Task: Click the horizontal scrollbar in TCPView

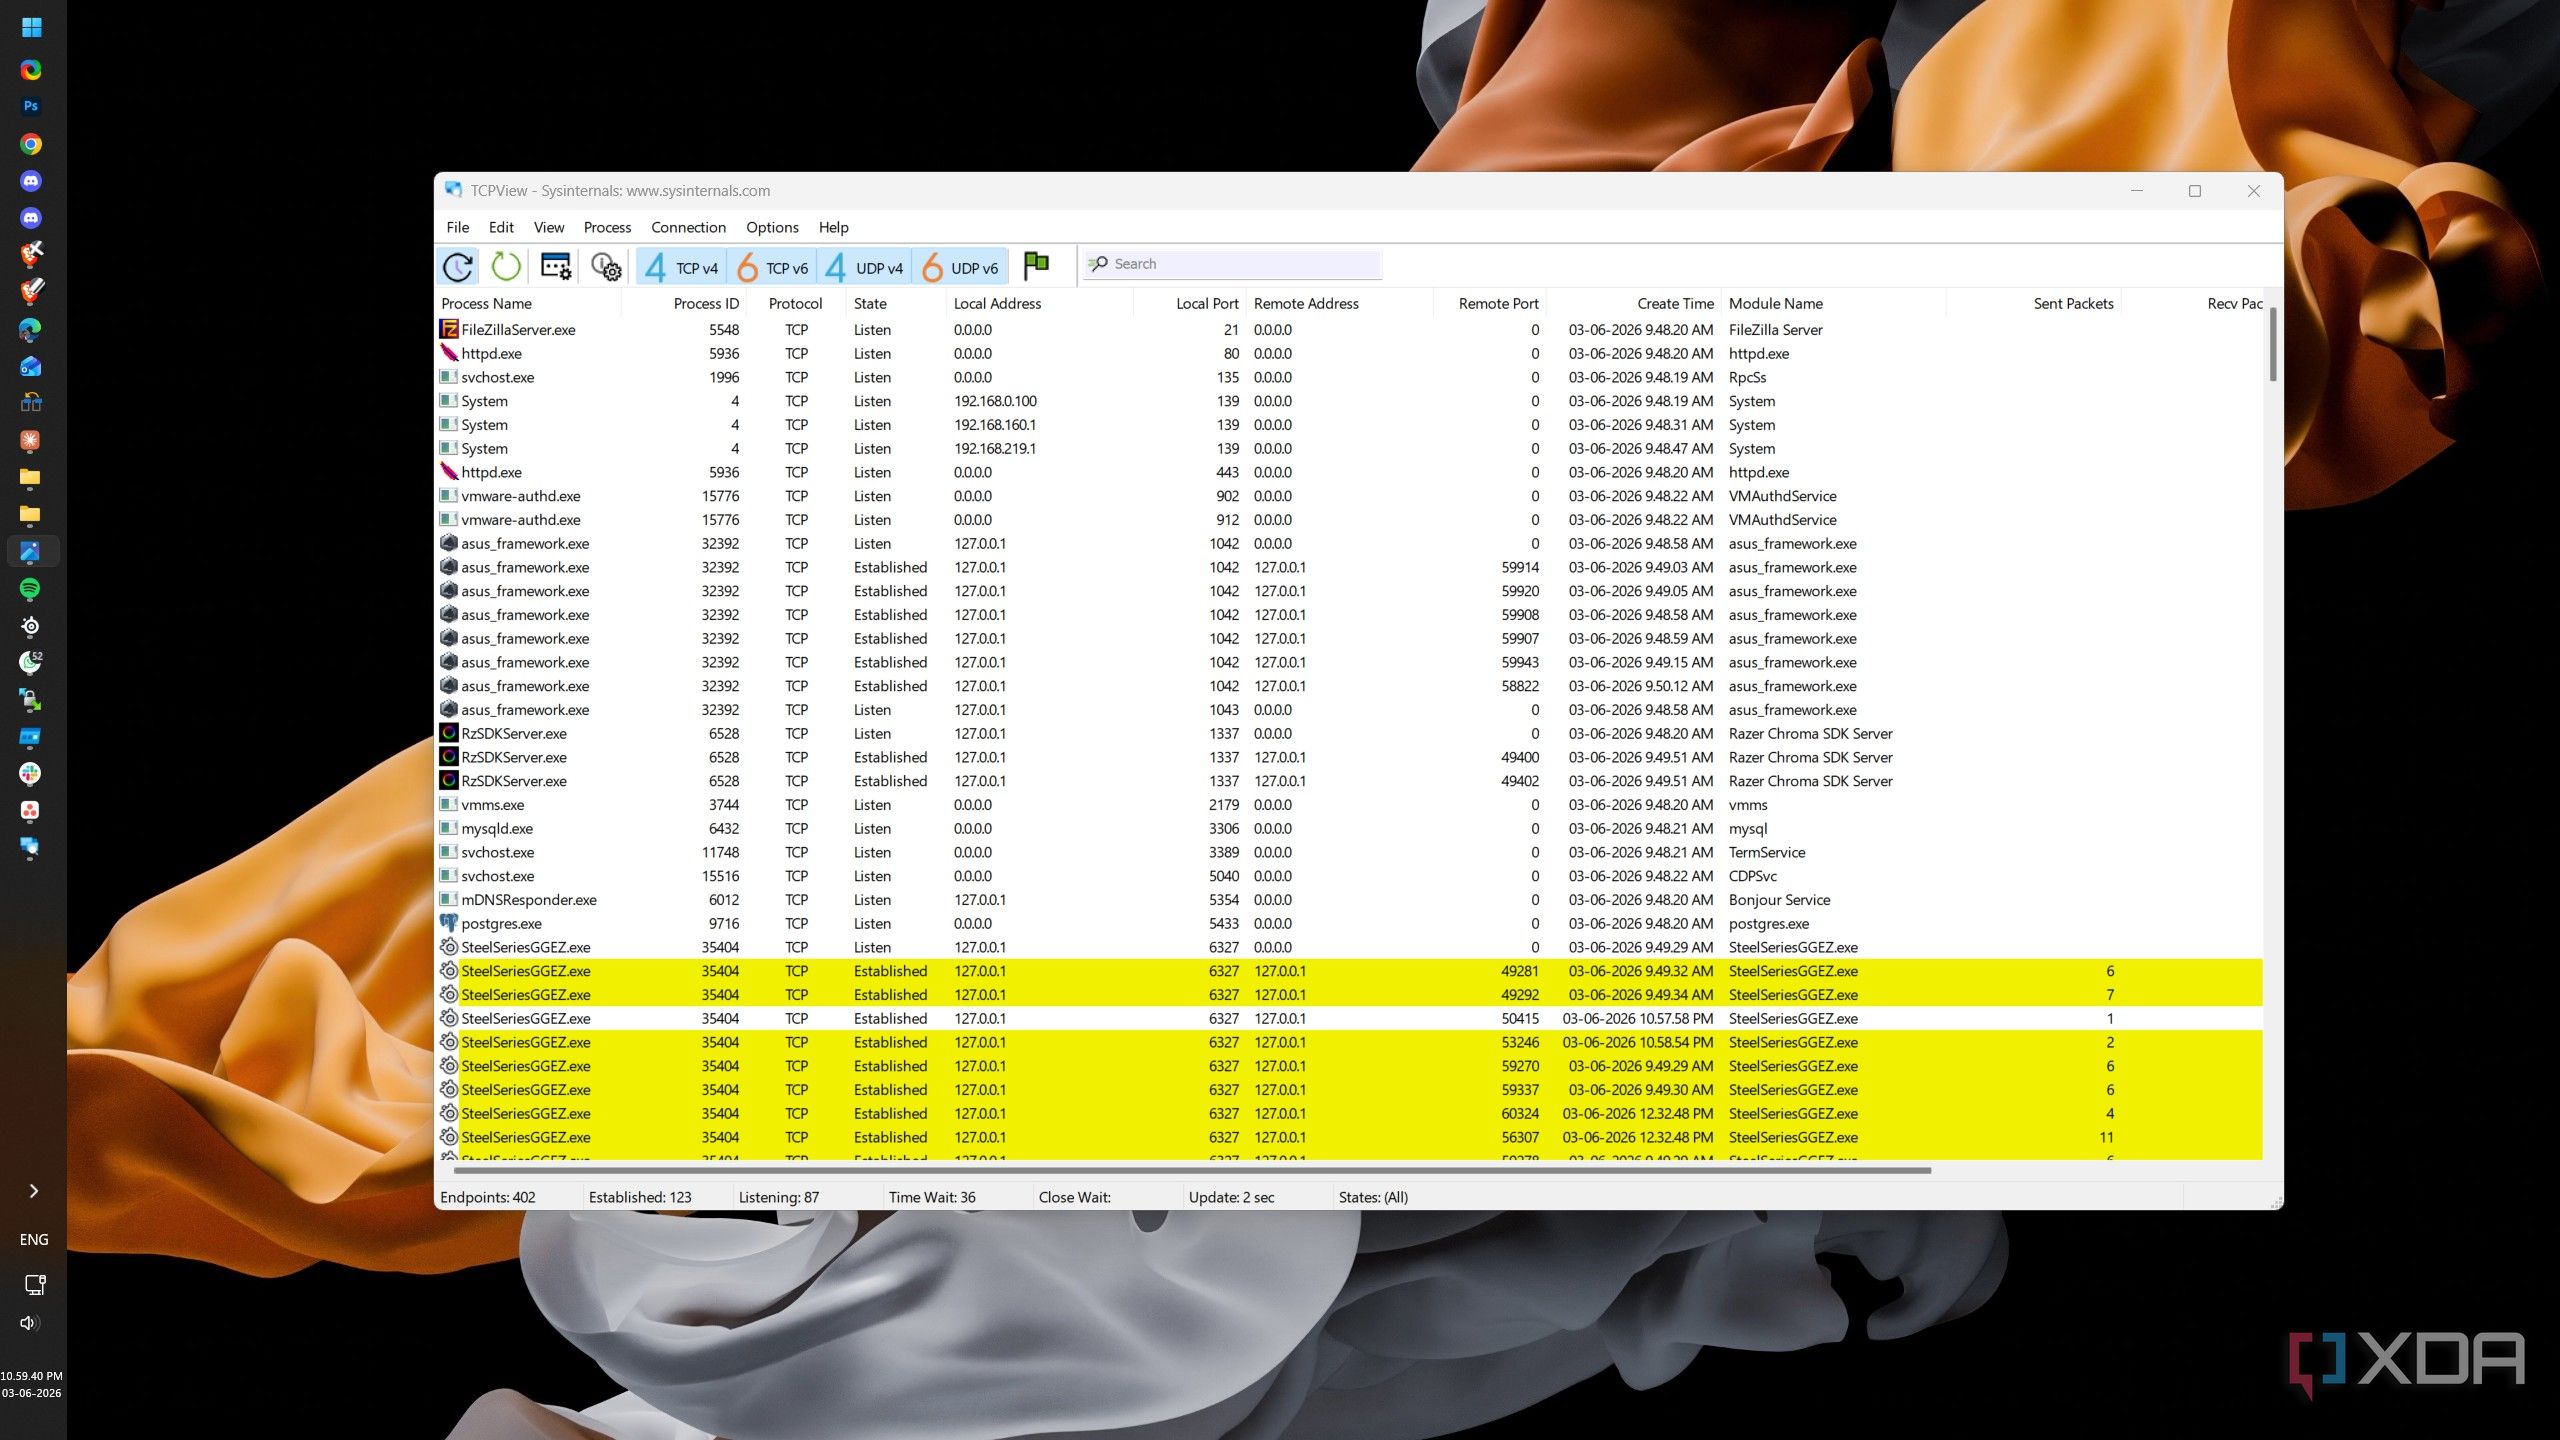Action: pos(1192,1169)
